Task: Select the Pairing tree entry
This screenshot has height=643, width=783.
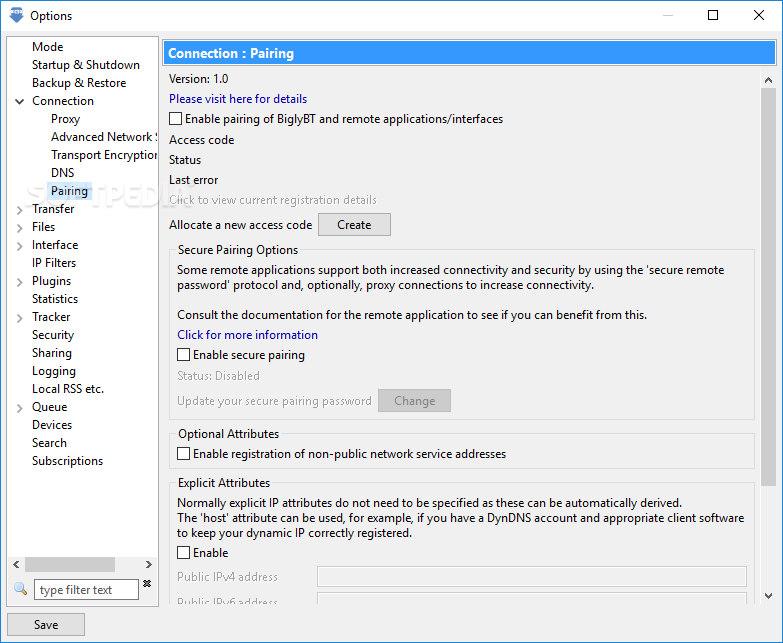Action: point(69,191)
